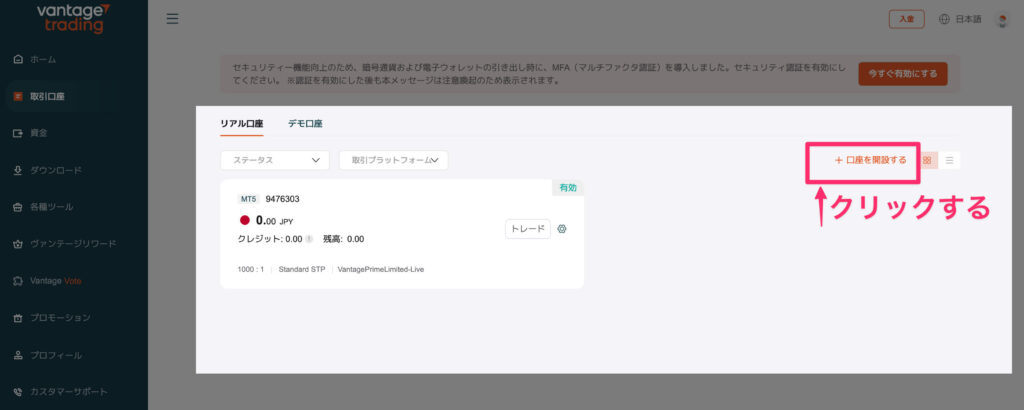The image size is (1024, 410).
Task: Open the hamburger menu icon
Action: coord(172,19)
